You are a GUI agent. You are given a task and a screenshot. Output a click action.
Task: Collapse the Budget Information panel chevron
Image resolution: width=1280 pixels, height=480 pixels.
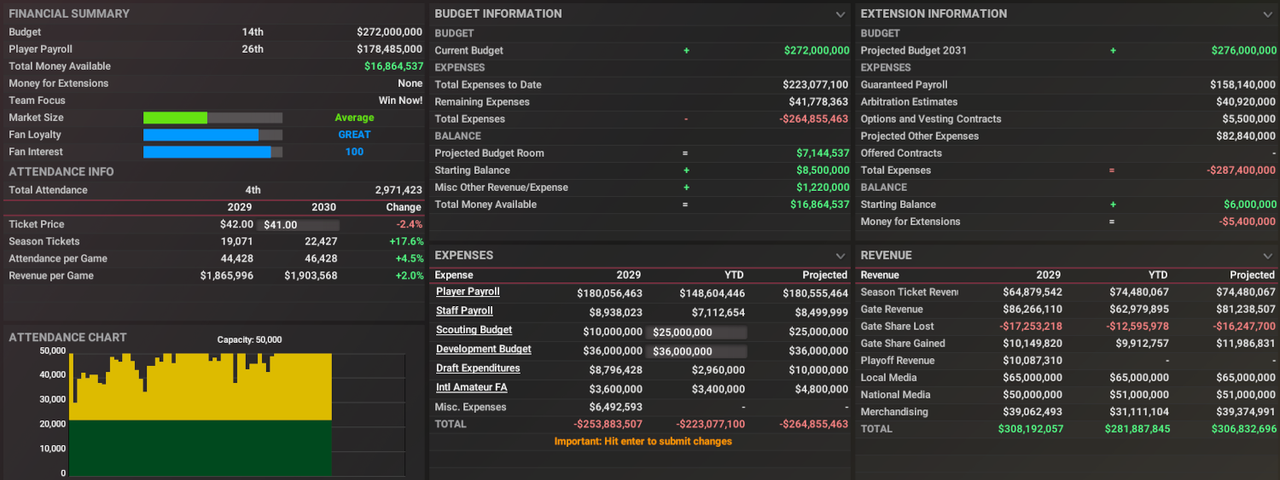click(x=841, y=14)
